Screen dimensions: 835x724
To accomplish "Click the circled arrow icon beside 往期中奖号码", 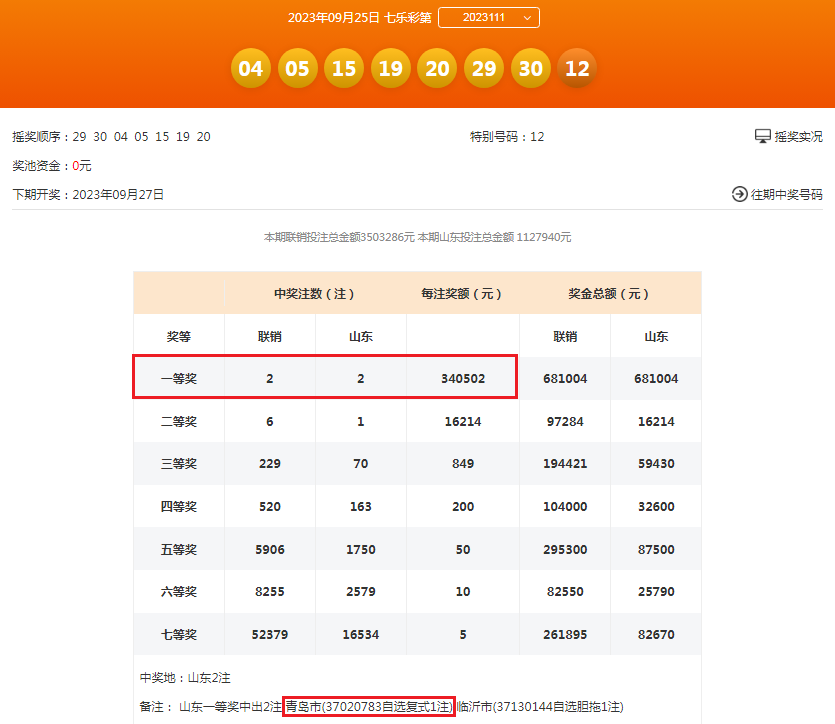I will click(740, 194).
